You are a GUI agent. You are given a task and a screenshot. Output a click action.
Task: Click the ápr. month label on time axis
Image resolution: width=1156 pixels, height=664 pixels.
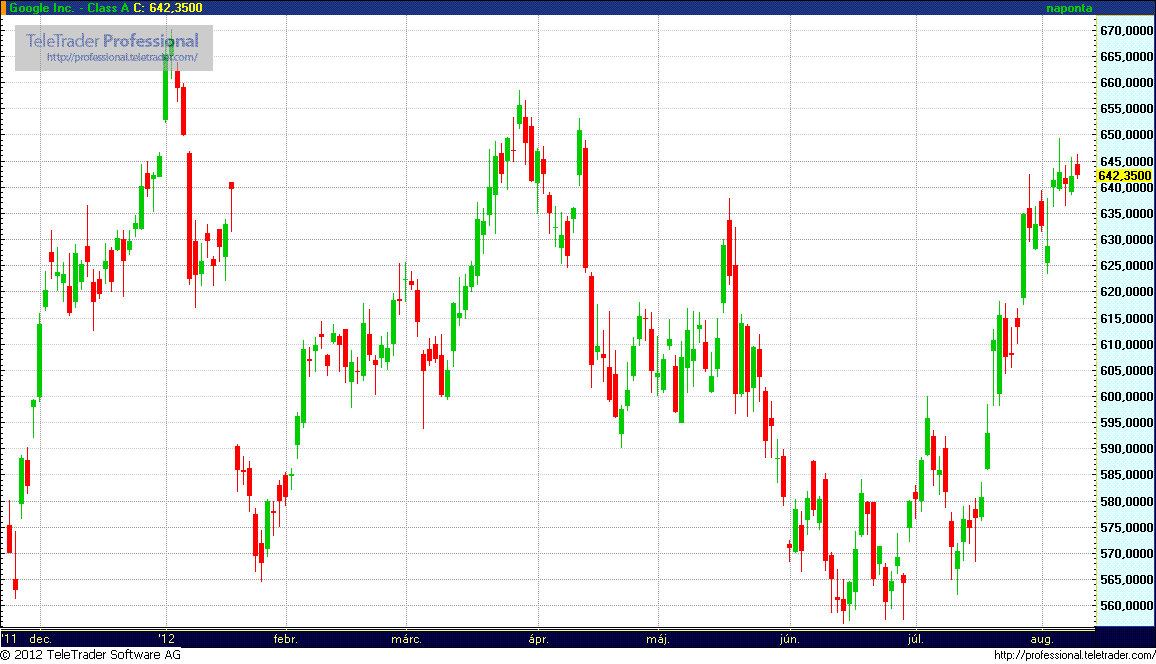pyautogui.click(x=539, y=639)
